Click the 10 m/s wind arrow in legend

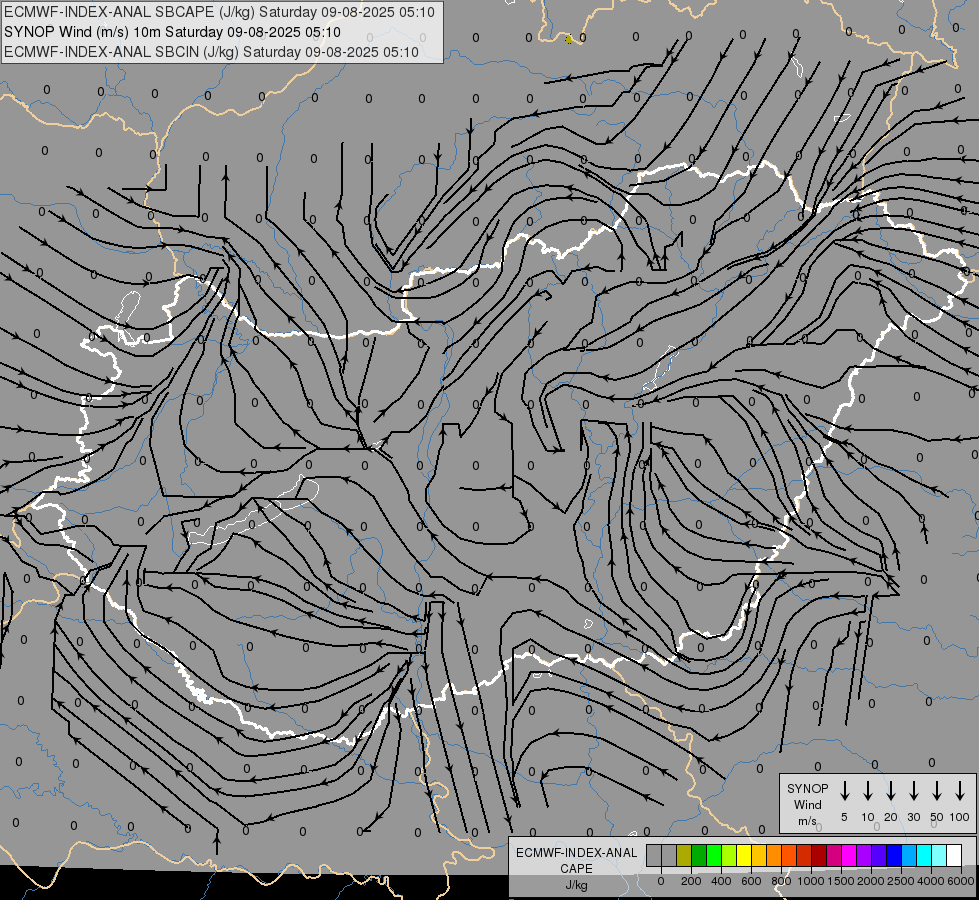(868, 790)
